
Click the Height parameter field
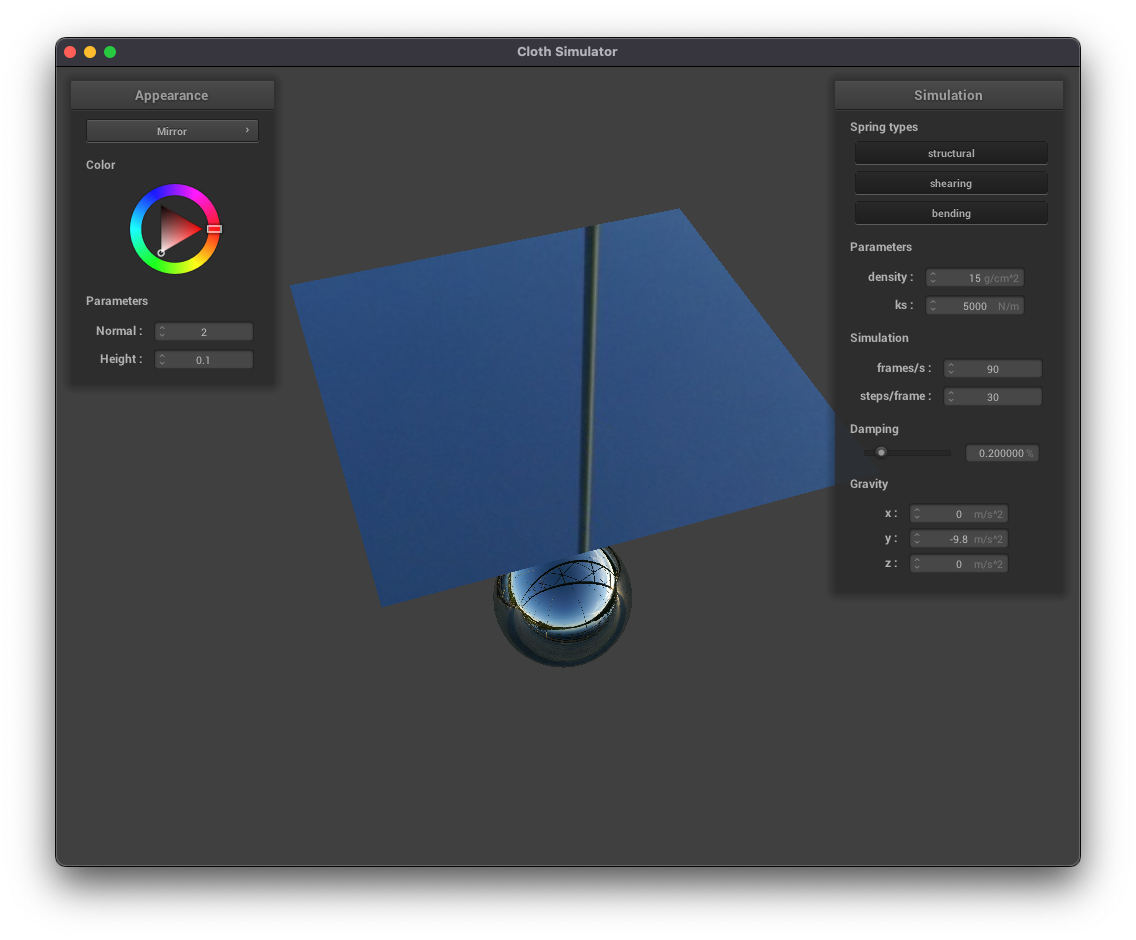pos(204,360)
